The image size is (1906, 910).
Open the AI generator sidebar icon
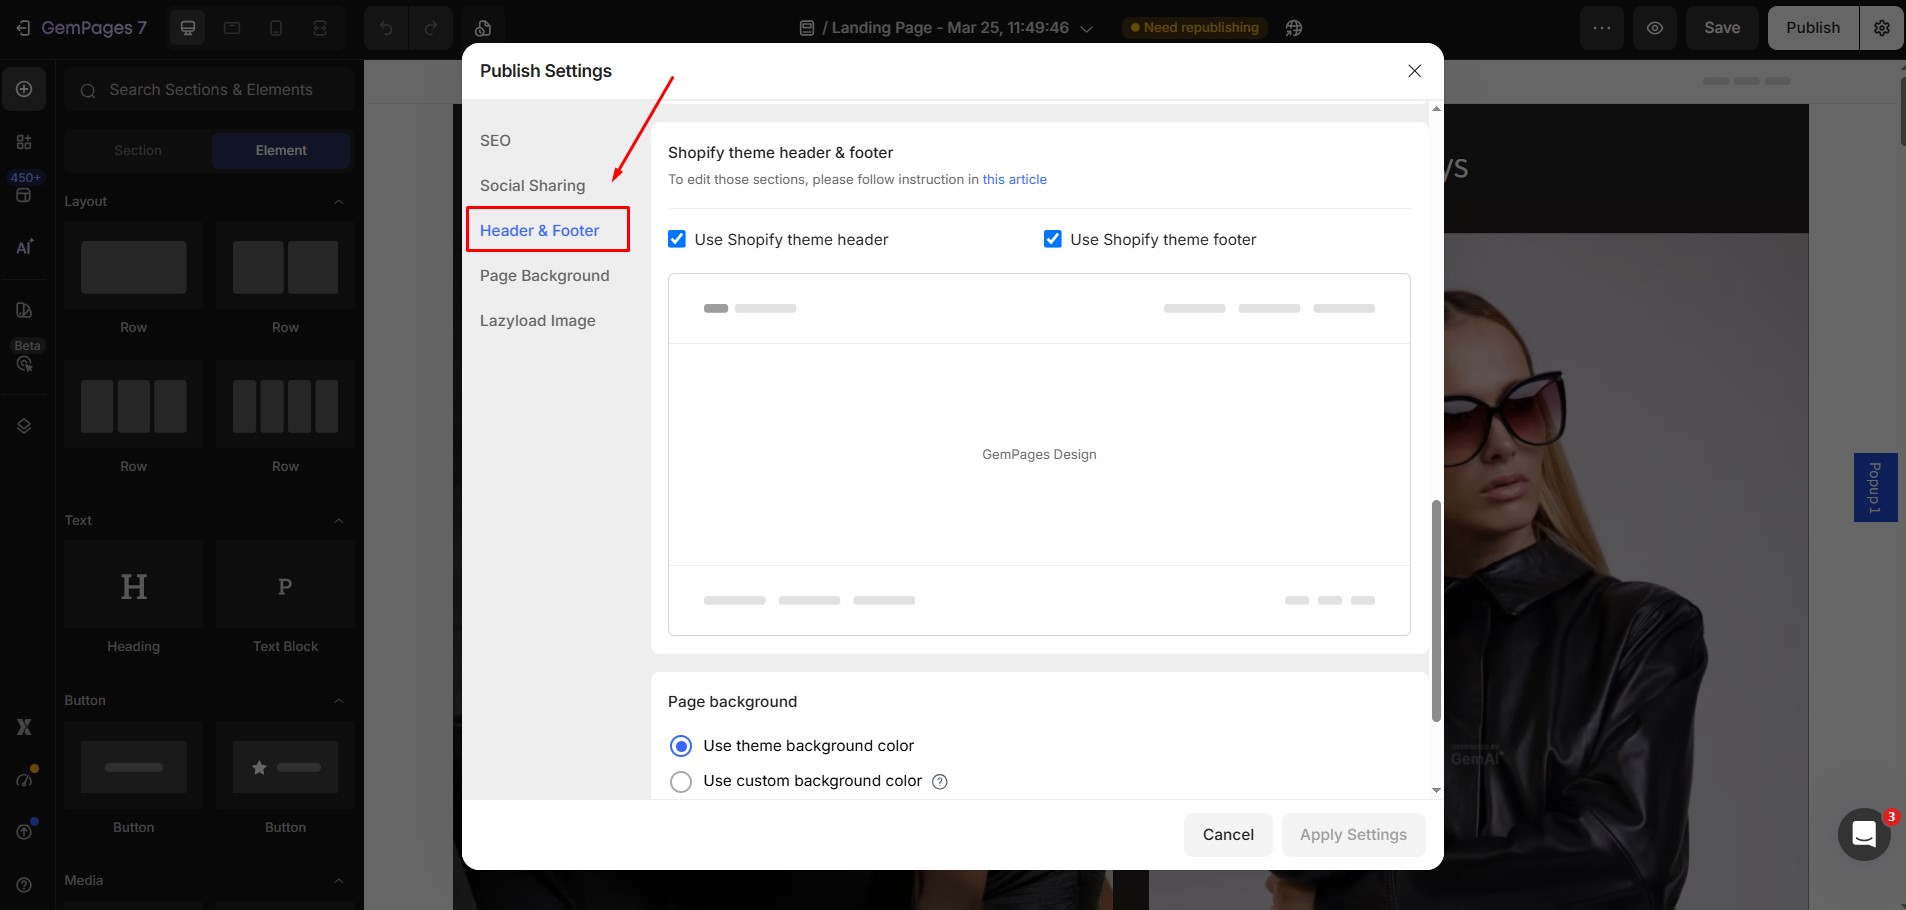coord(24,247)
